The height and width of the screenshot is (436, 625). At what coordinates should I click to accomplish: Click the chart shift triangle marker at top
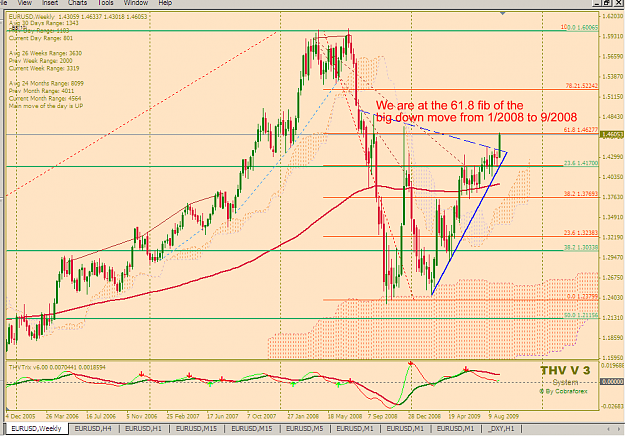(x=503, y=14)
